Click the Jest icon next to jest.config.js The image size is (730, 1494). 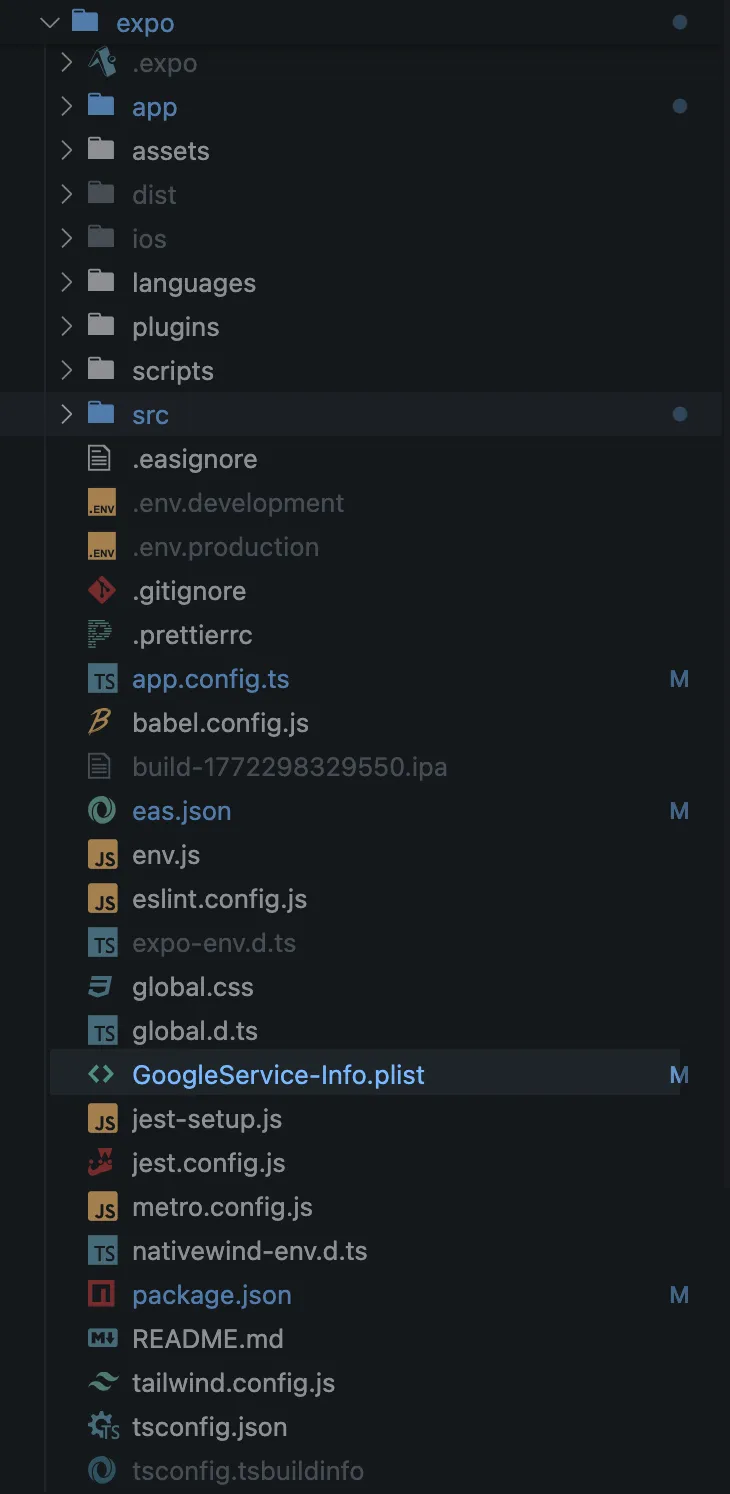(101, 1163)
